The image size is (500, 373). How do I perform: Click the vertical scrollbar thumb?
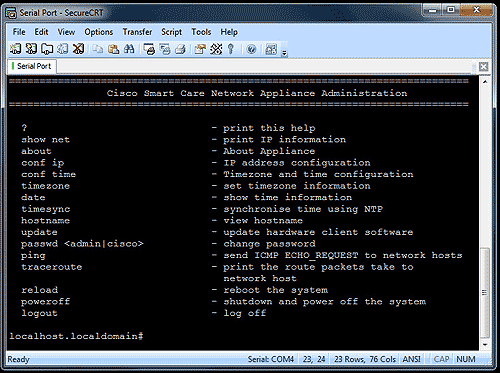(485, 293)
